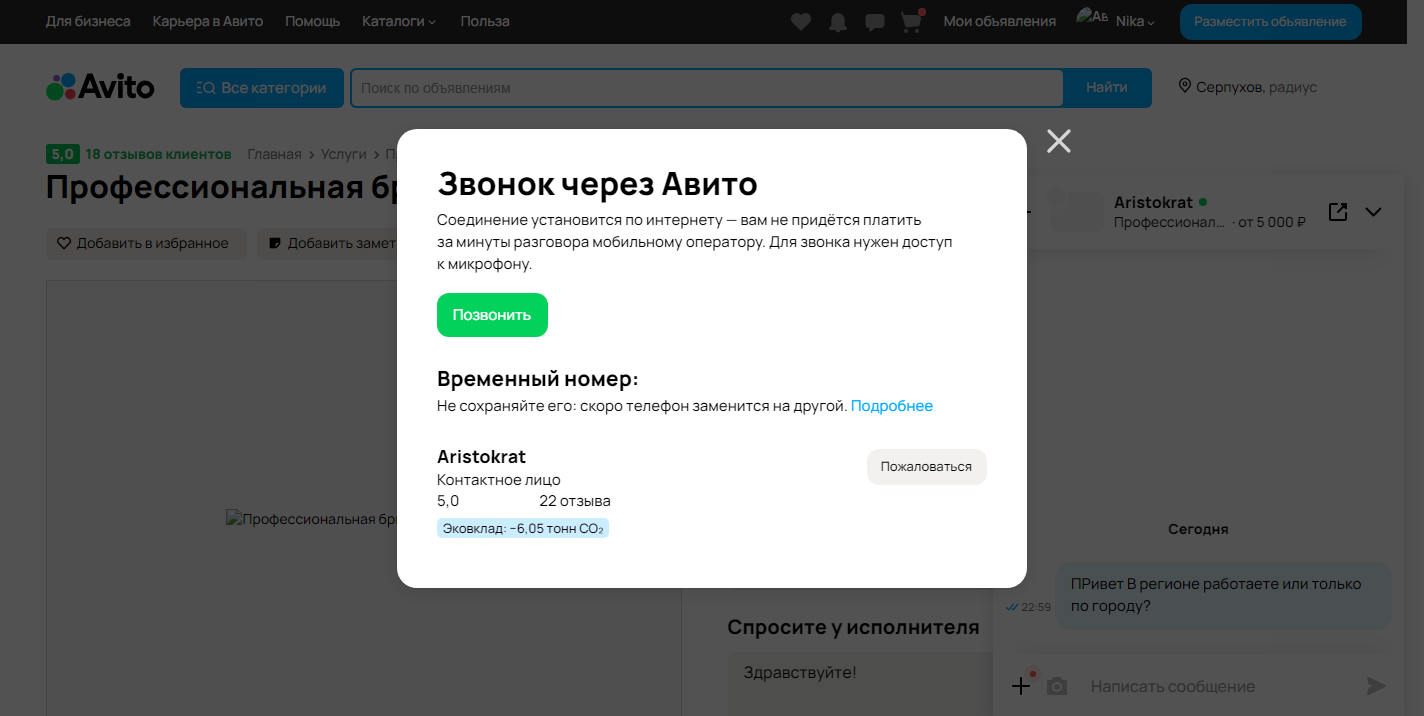Open Все категории menu
This screenshot has height=716, width=1424.
point(262,88)
